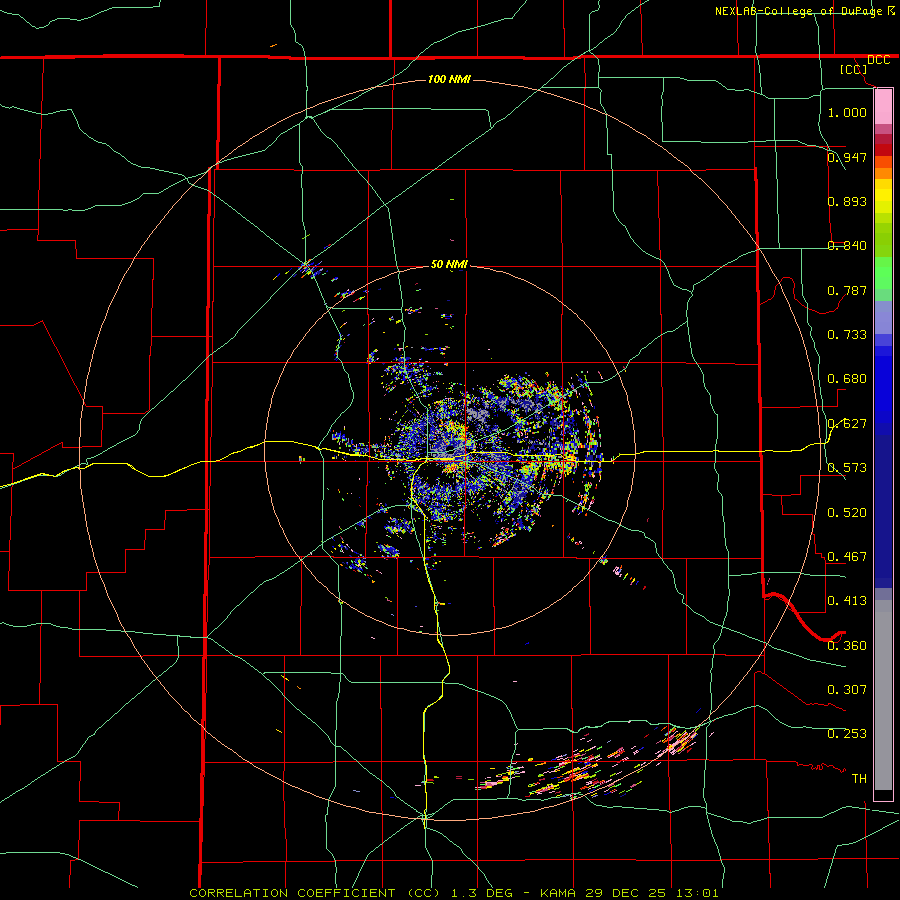This screenshot has height=900, width=900.
Task: Click the 0.840 legend value
Action: pyautogui.click(x=847, y=246)
